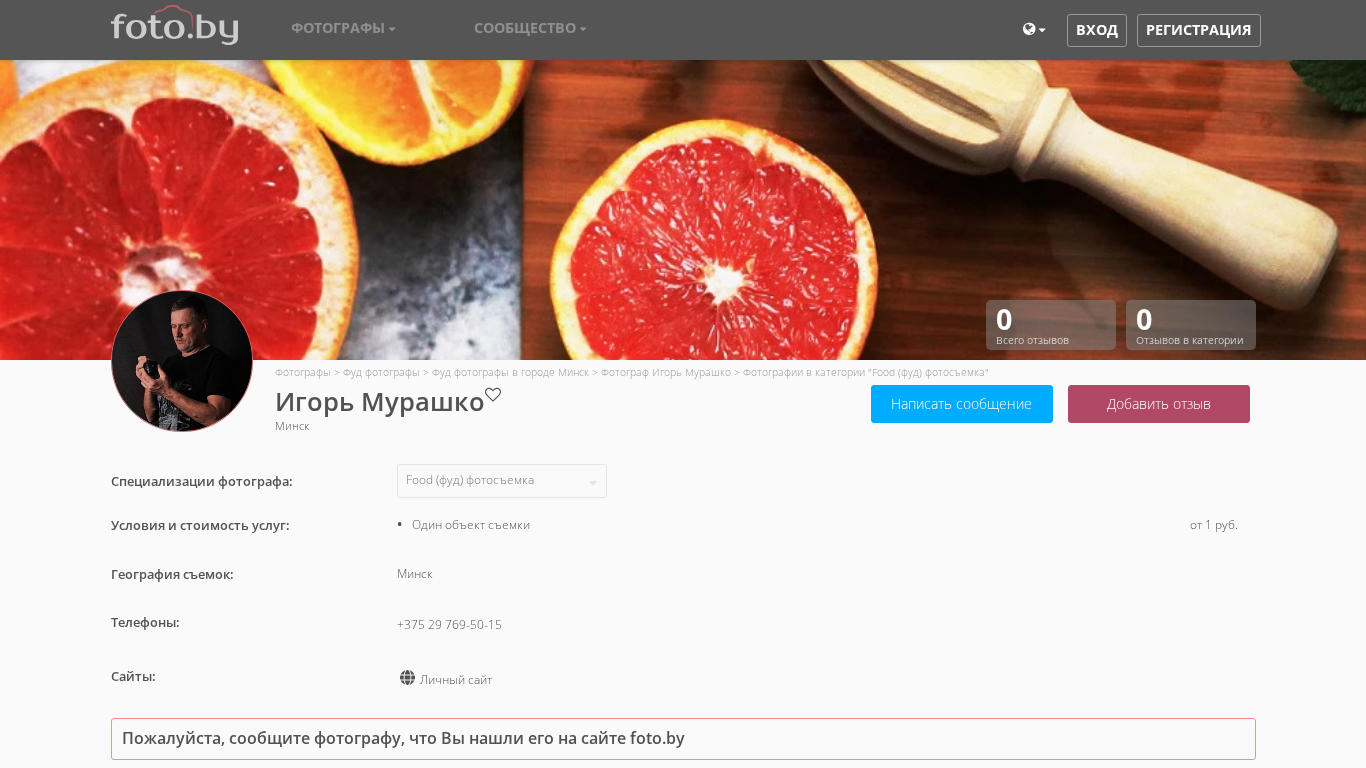
Task: Click the service item Один объект съемки
Action: 471,525
